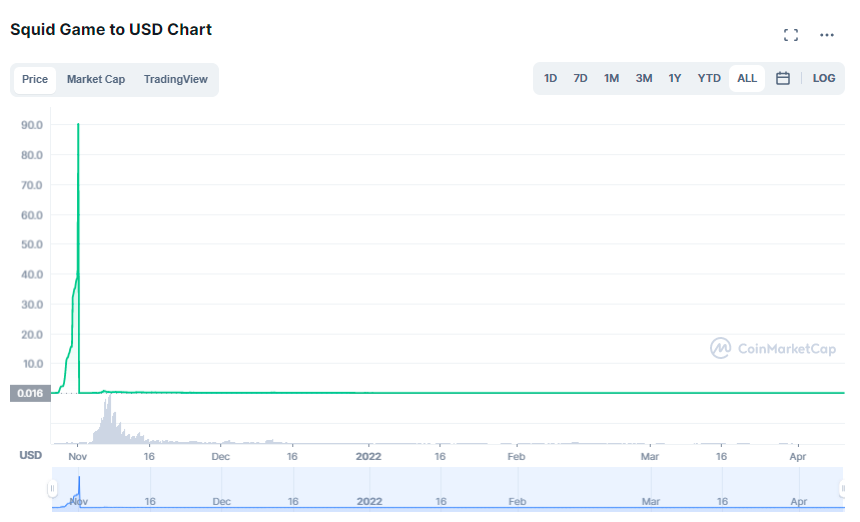Click the 2022 x-axis label on main chart
This screenshot has height=522, width=860.
369,456
